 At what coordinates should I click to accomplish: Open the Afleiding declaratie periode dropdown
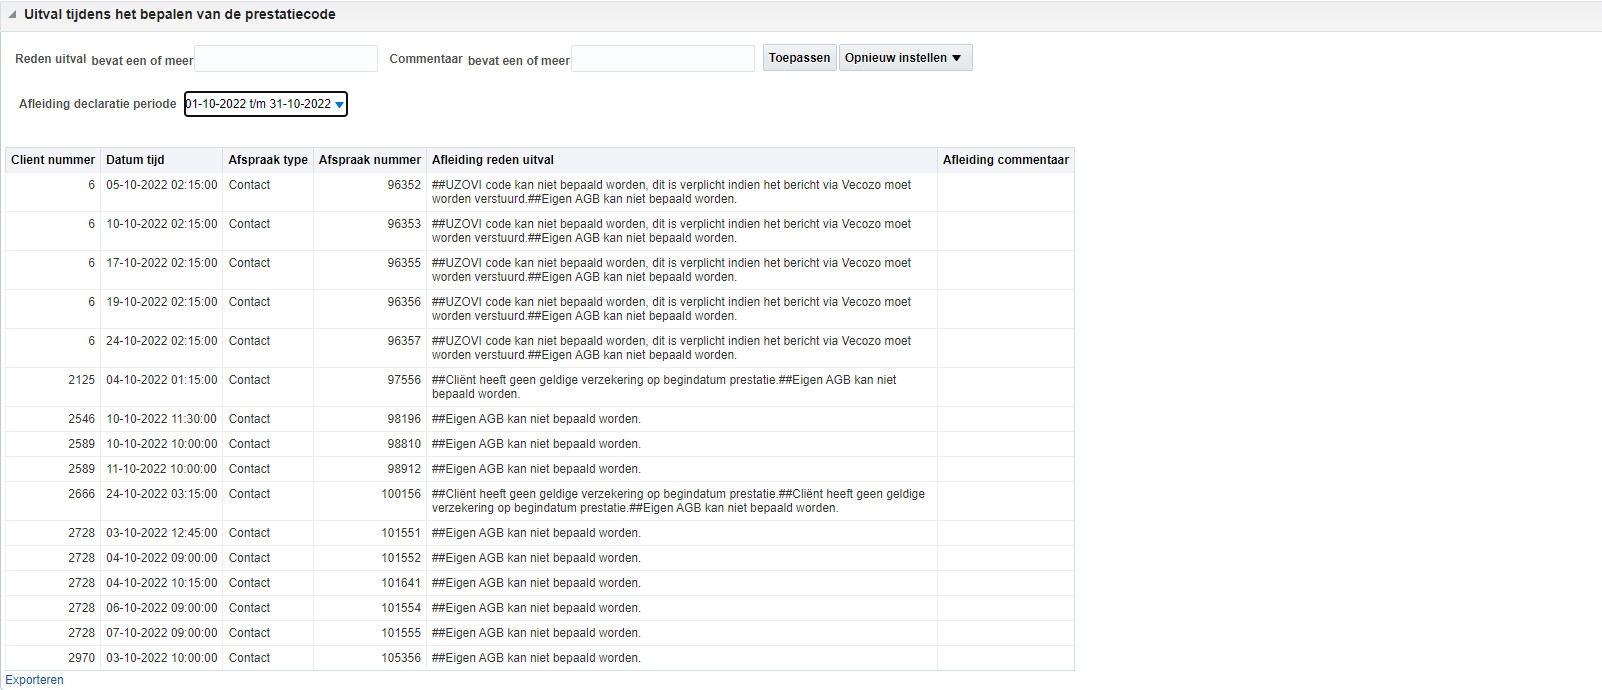click(x=266, y=104)
